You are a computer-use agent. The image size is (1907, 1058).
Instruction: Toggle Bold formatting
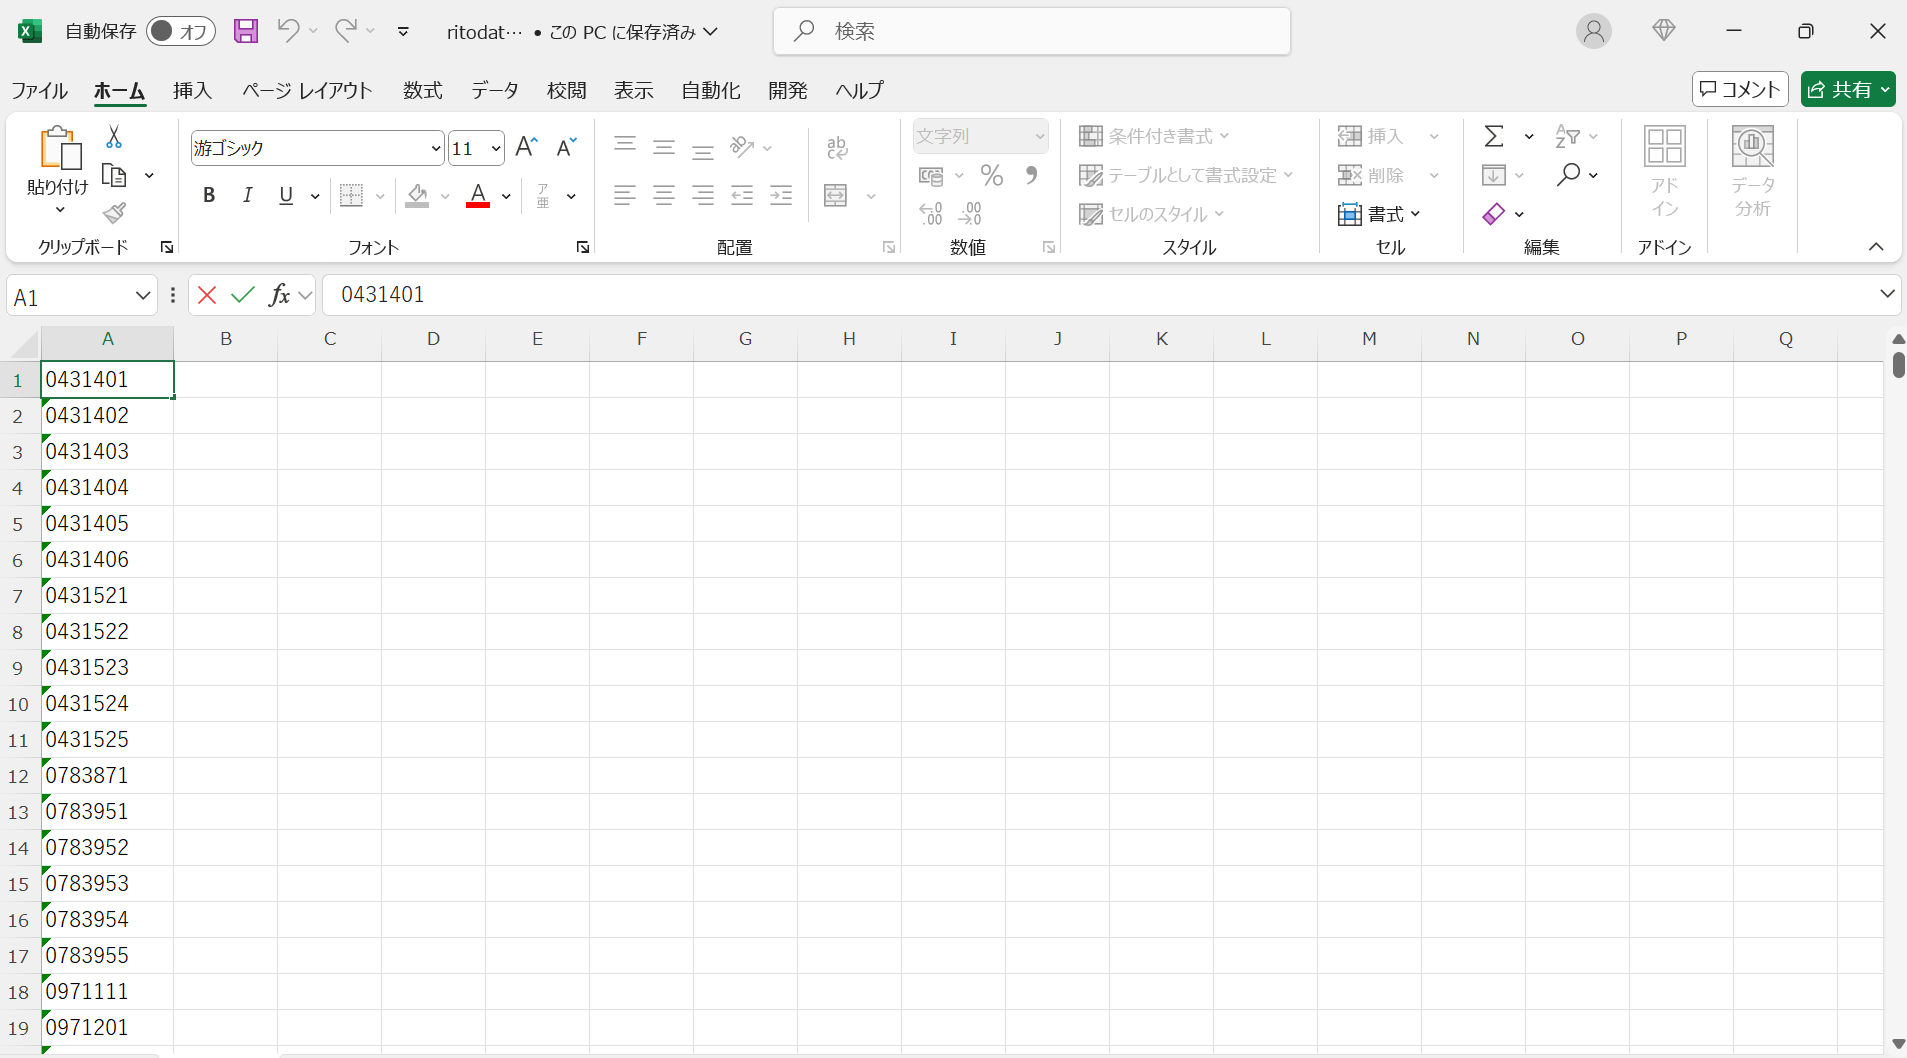click(x=209, y=195)
